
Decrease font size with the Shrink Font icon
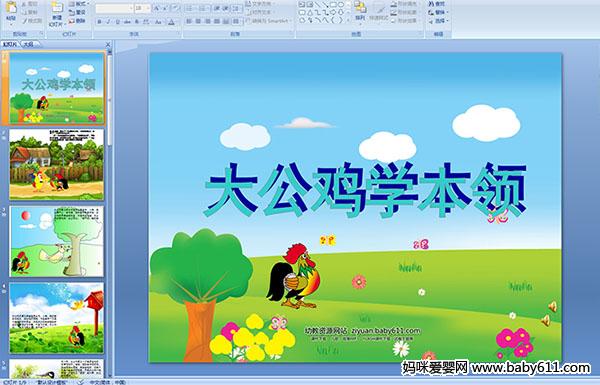[x=166, y=8]
